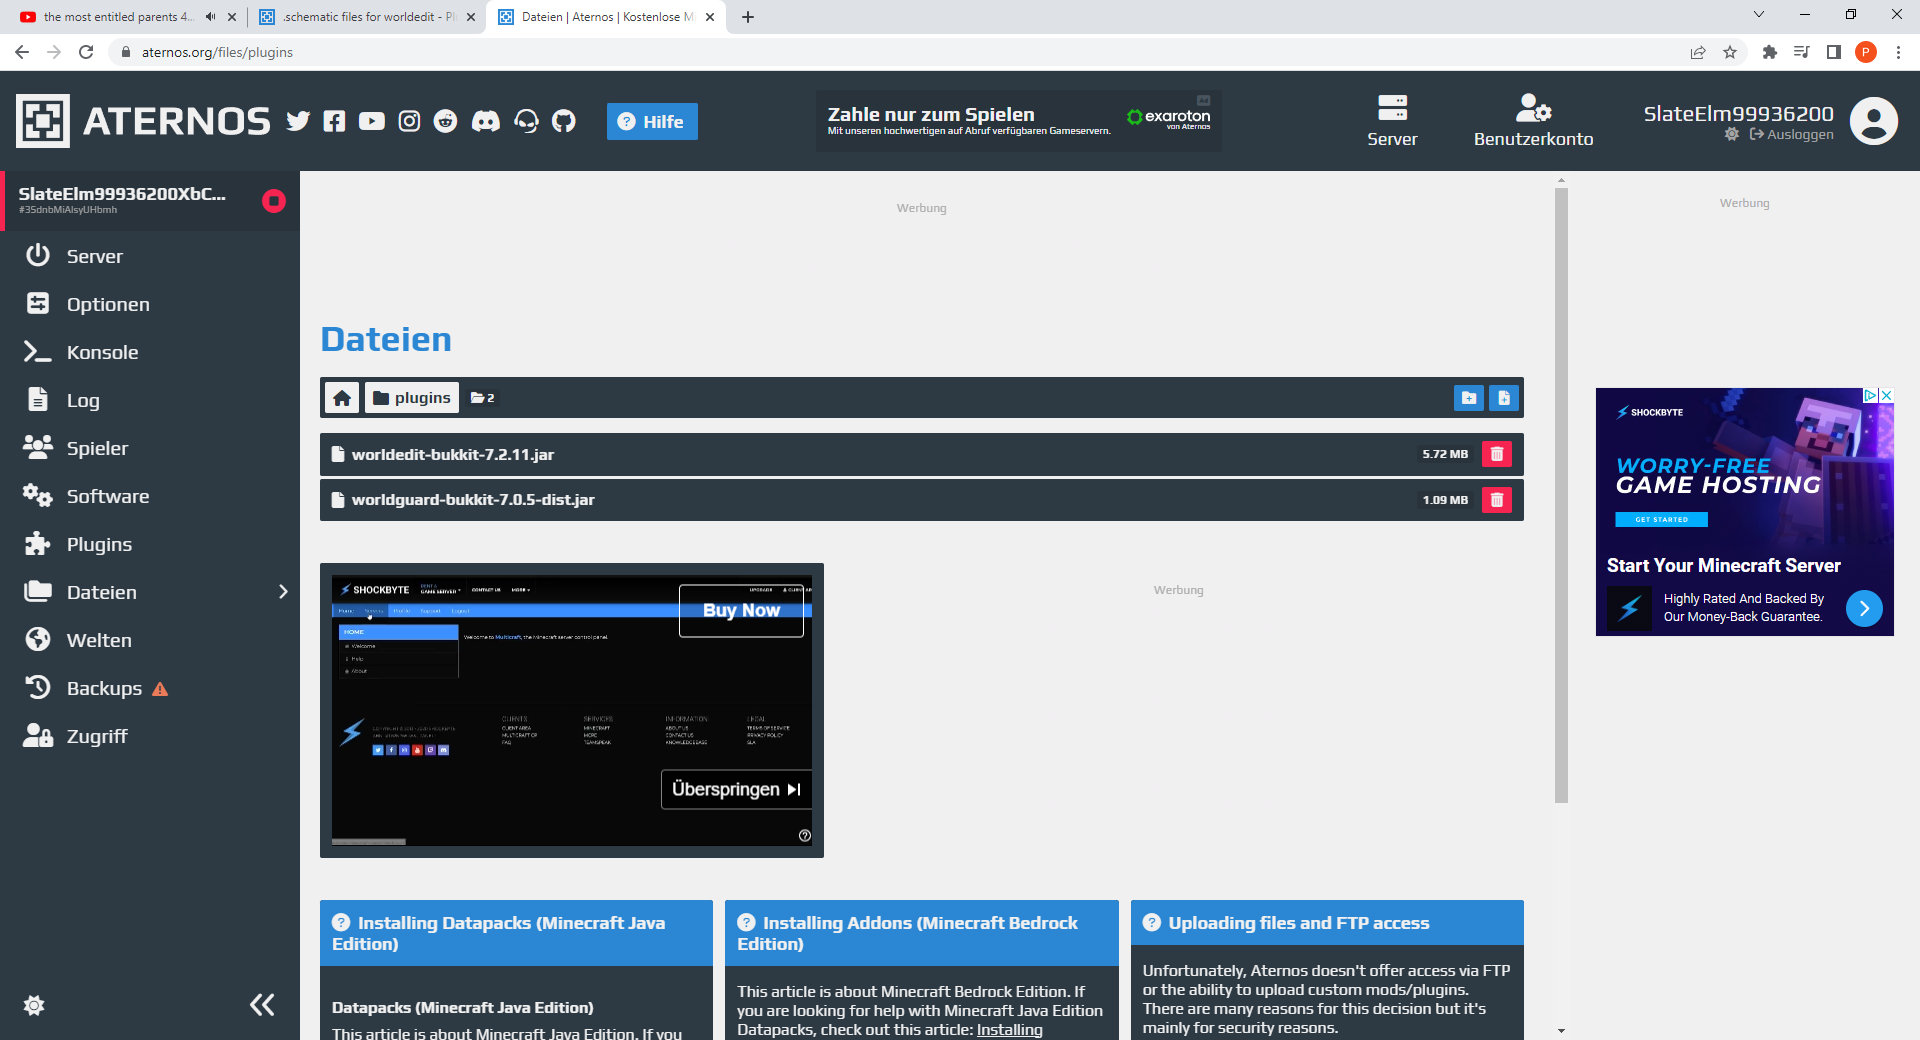This screenshot has width=1920, height=1040.
Task: Open sidebar settings gear
Action: point(34,1005)
